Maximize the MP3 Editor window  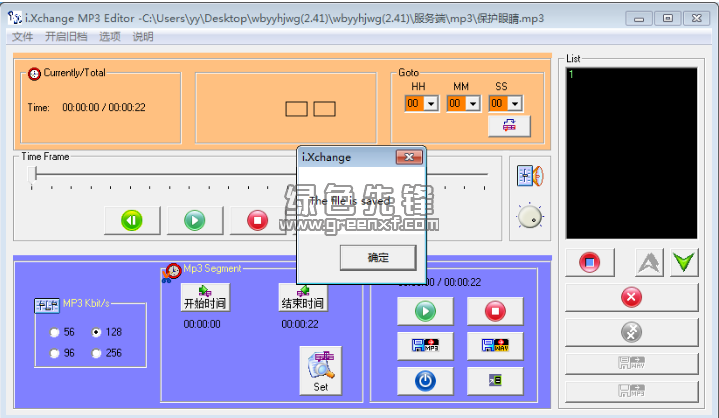coord(668,18)
